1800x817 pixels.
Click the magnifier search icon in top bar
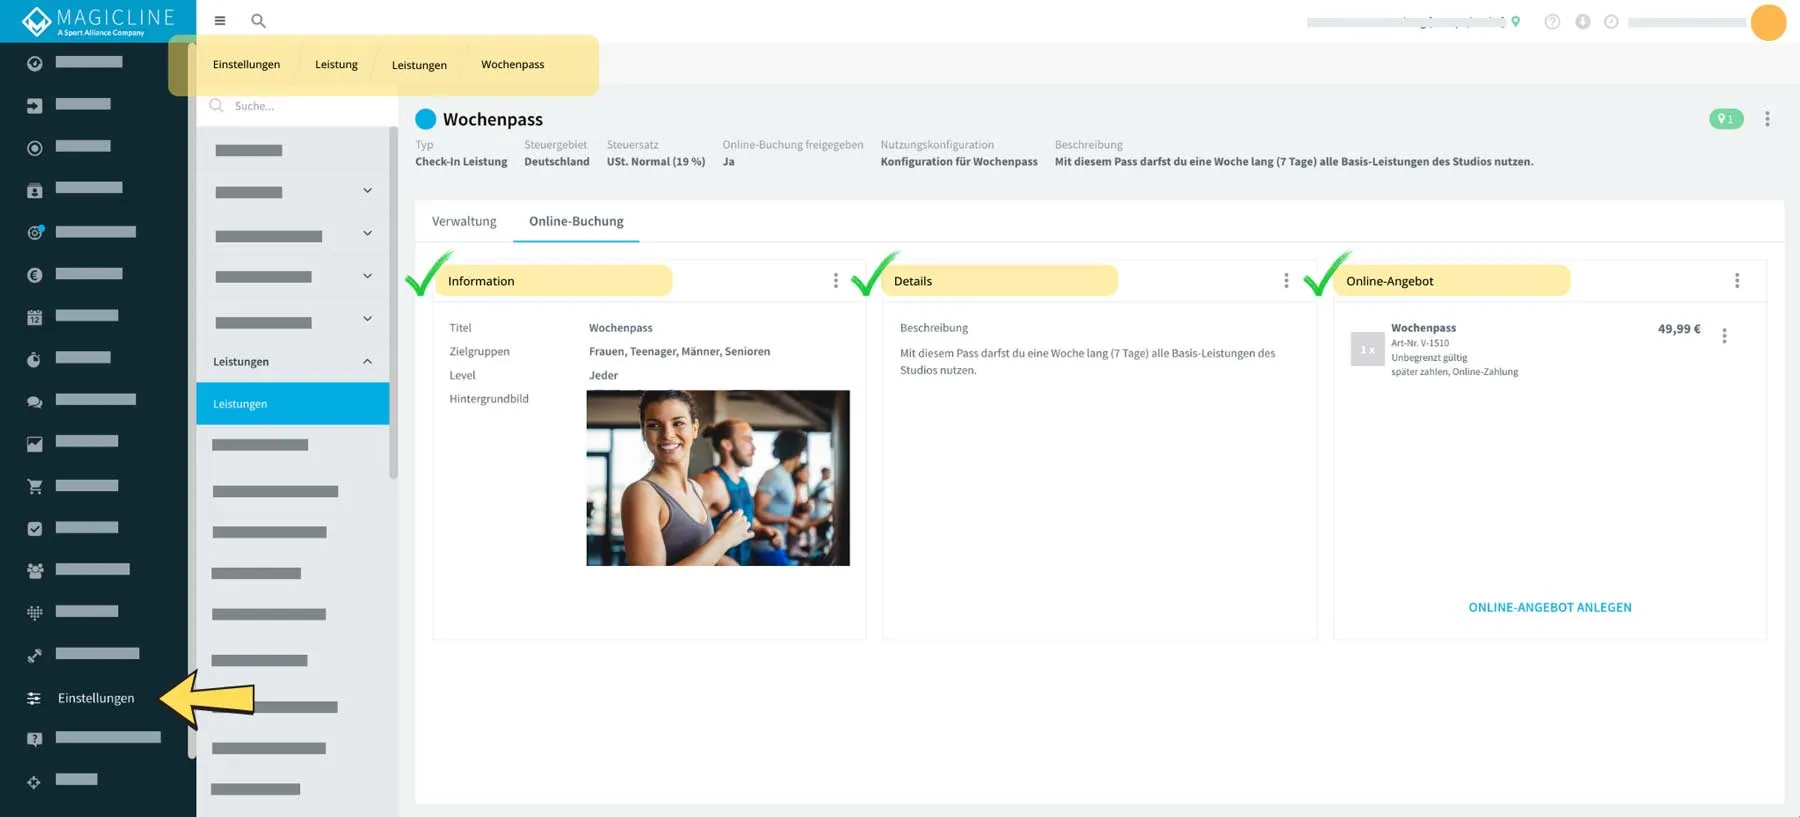[x=258, y=21]
